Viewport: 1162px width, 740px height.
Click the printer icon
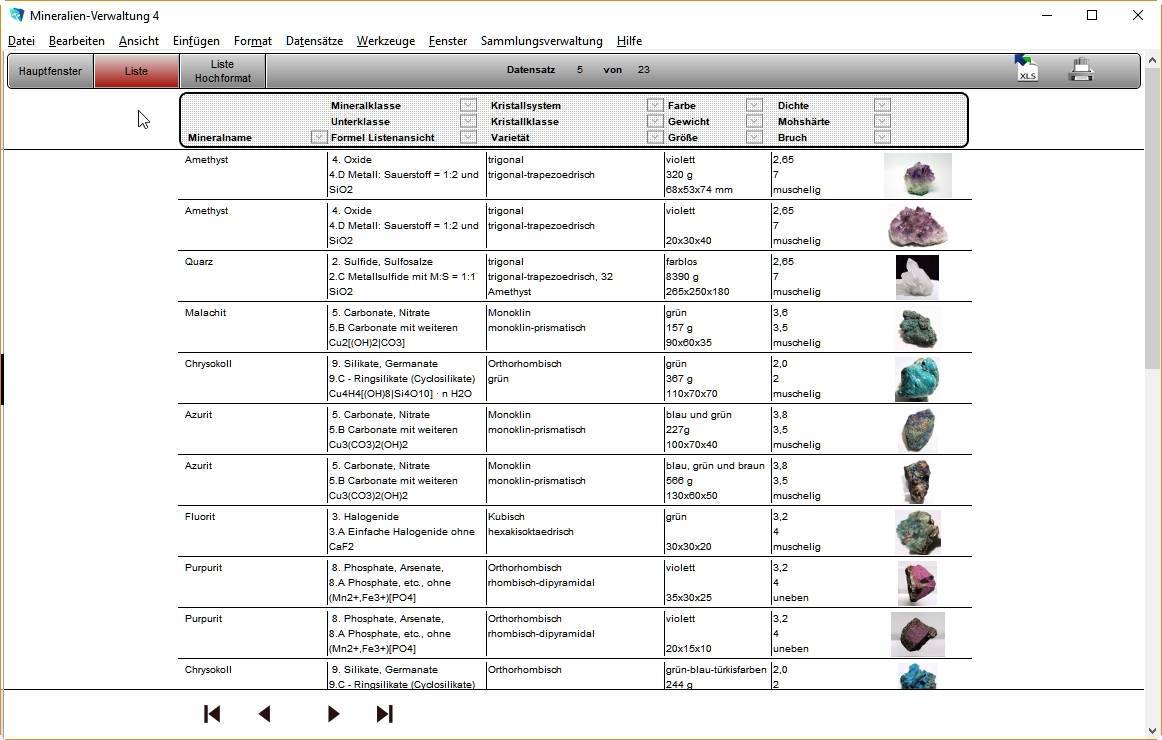point(1081,70)
